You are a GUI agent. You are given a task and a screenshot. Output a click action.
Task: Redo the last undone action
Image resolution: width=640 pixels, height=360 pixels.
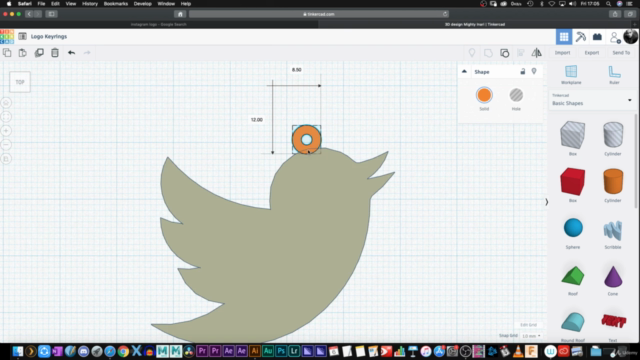point(87,53)
